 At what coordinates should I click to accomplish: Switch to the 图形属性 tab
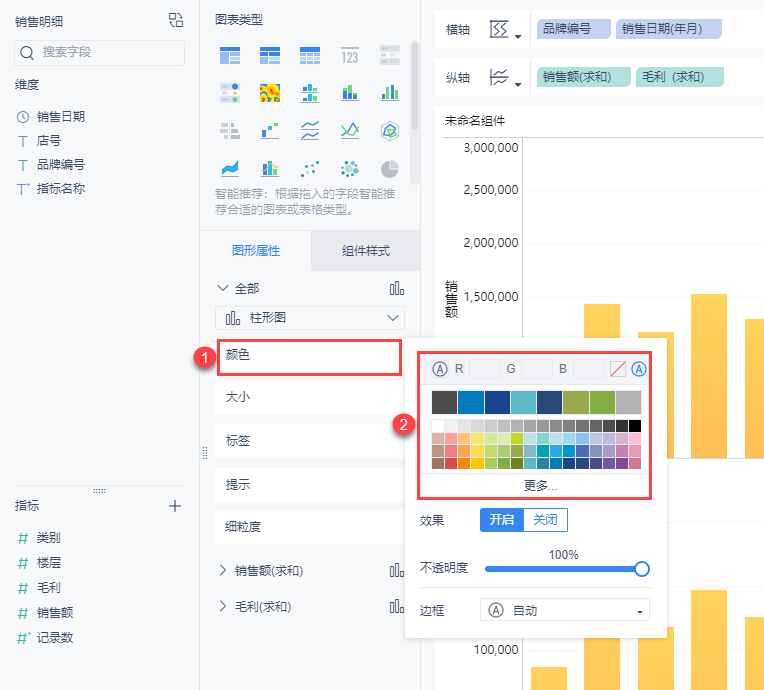(x=256, y=251)
